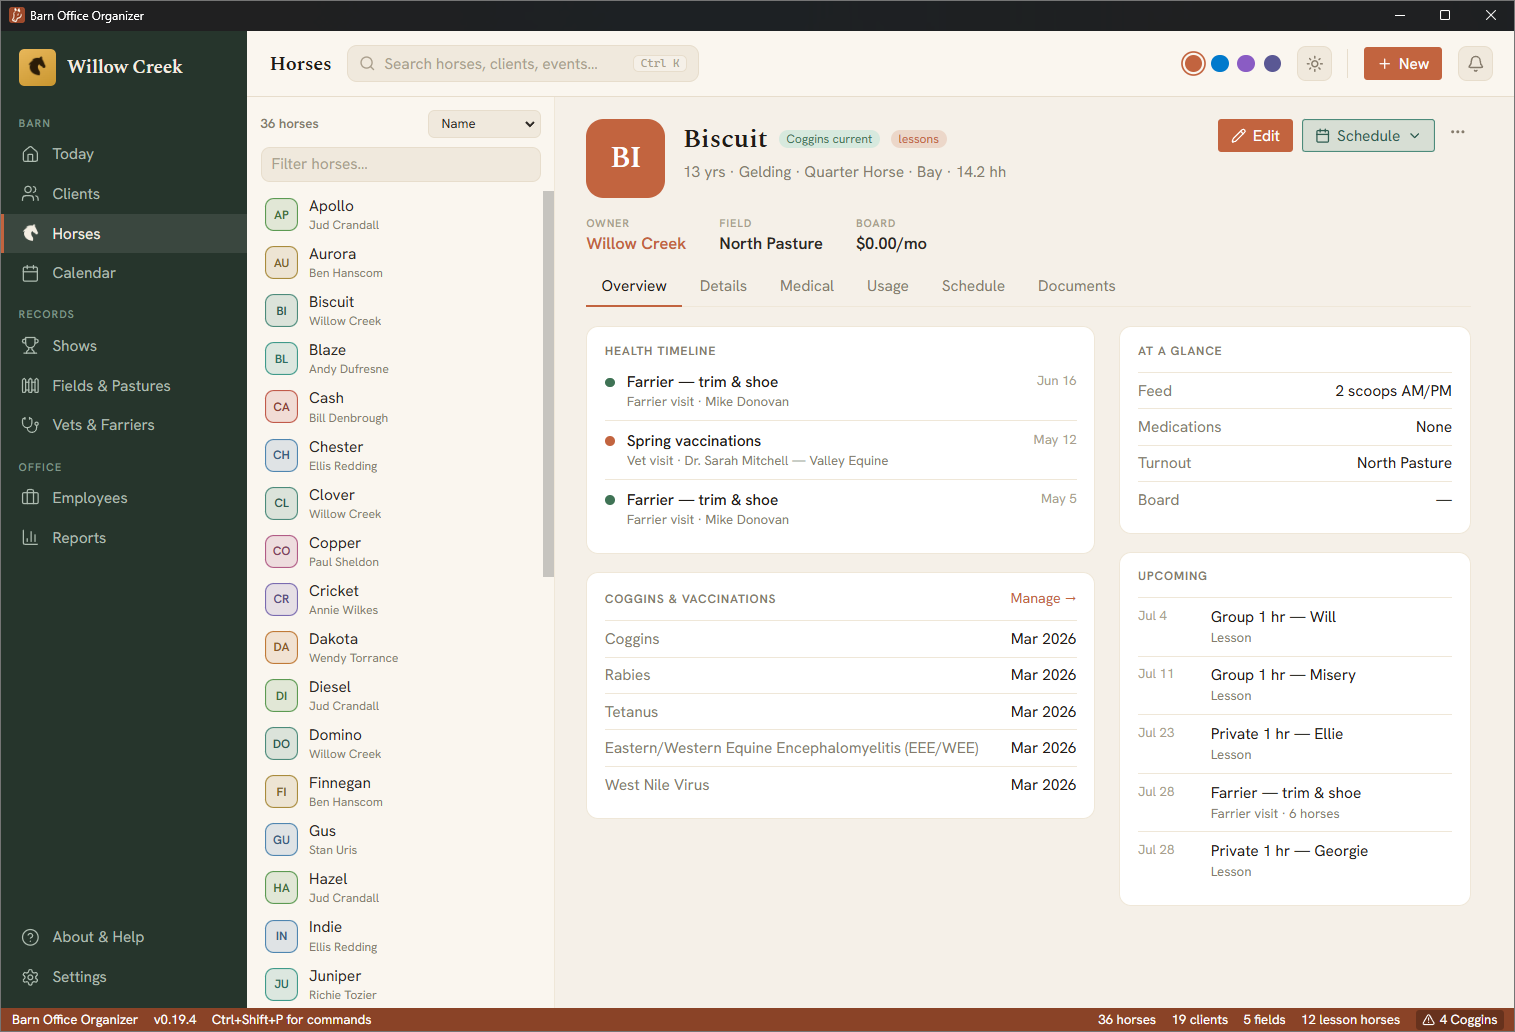Viewport: 1515px width, 1032px height.
Task: Switch to the Medical tab
Action: click(x=806, y=286)
